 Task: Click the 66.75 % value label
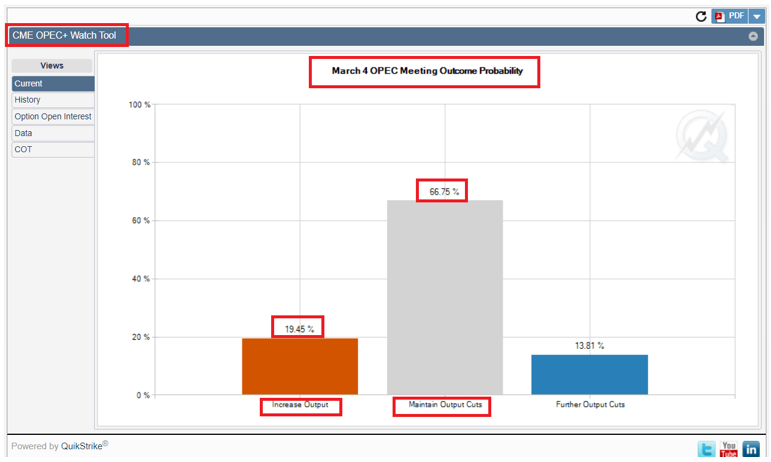pyautogui.click(x=444, y=192)
